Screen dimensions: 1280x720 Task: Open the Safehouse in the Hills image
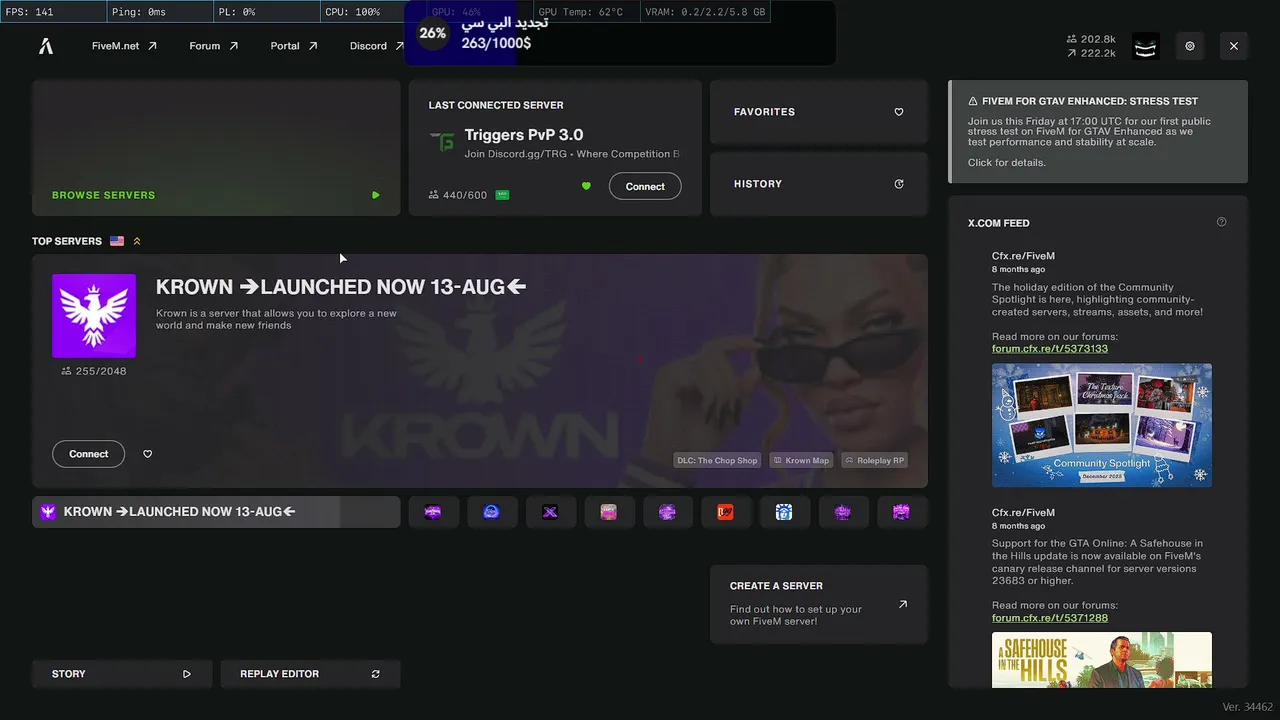point(1102,660)
